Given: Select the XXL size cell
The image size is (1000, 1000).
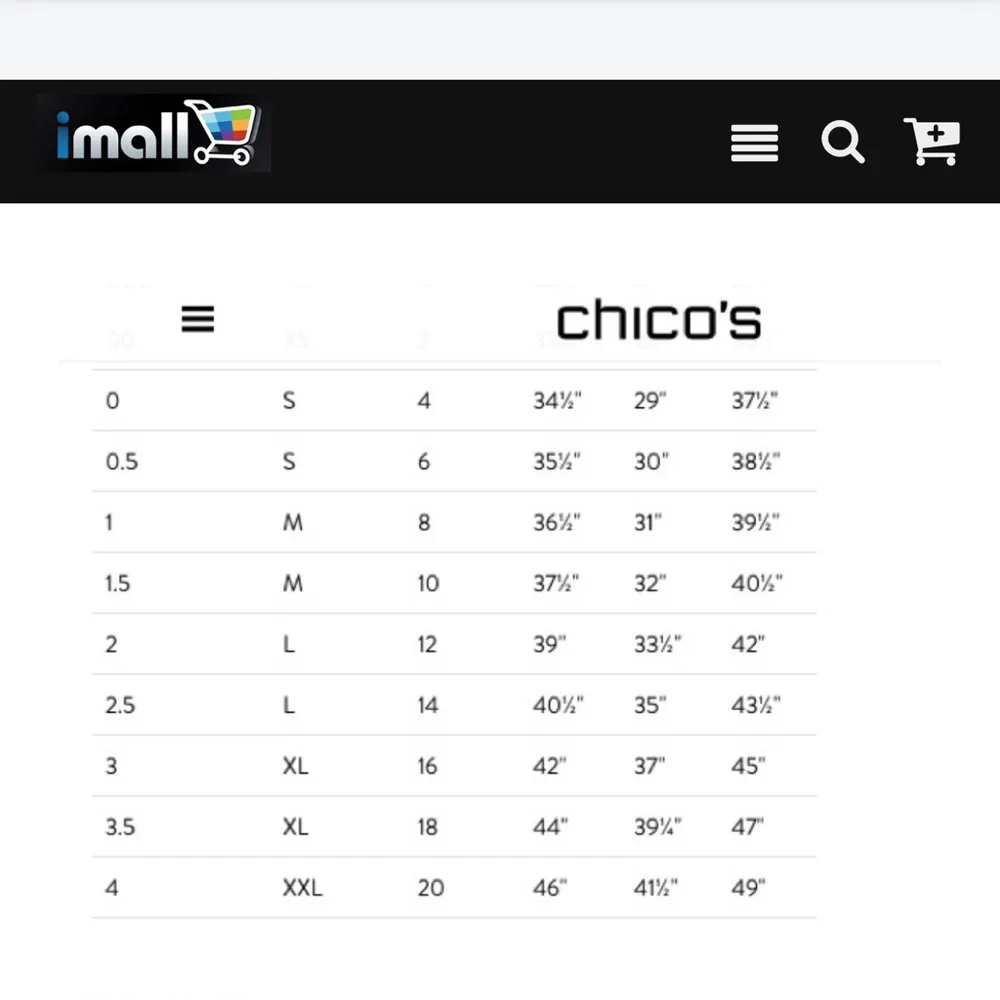Looking at the screenshot, I should [x=302, y=887].
